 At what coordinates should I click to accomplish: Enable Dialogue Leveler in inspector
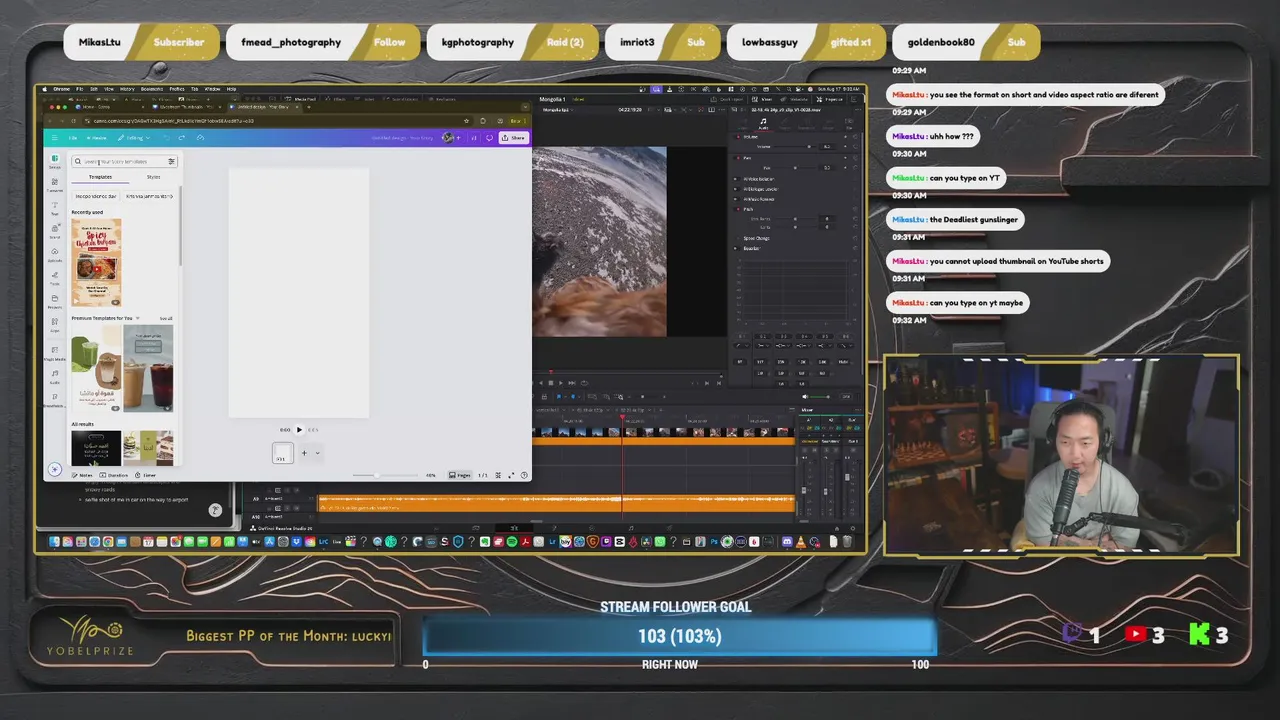735,189
